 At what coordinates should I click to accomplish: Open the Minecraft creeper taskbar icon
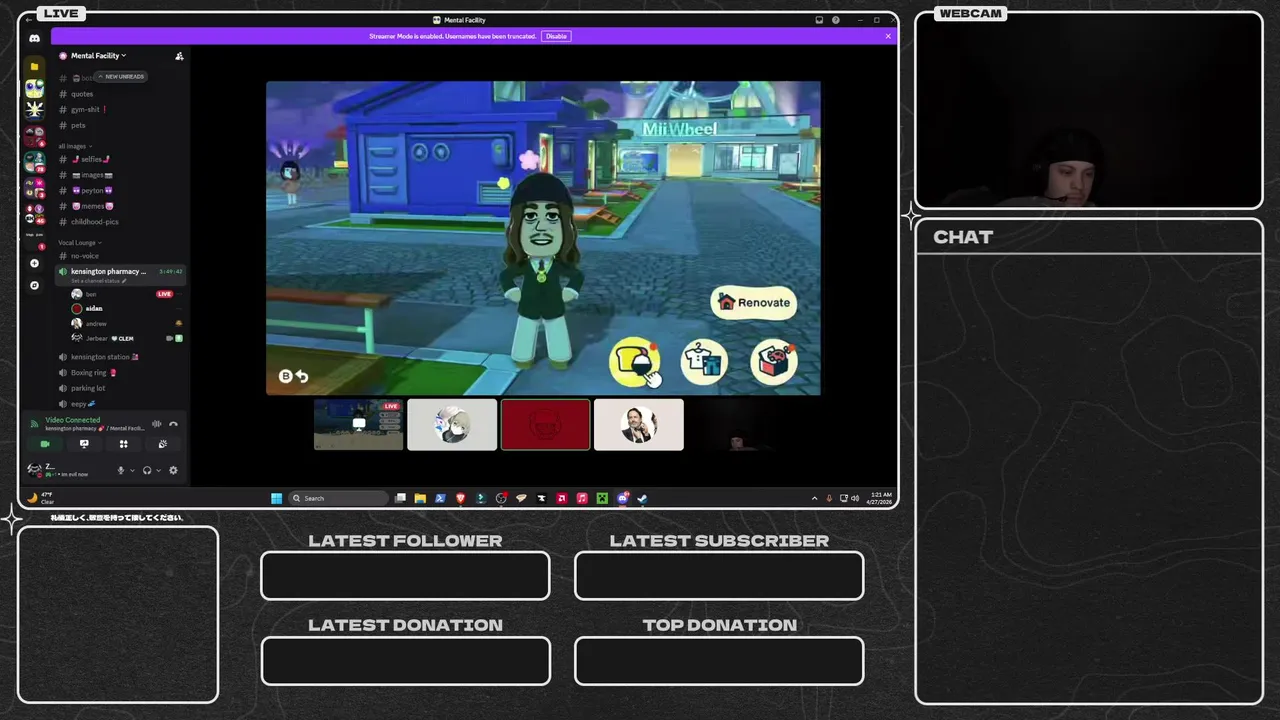602,498
